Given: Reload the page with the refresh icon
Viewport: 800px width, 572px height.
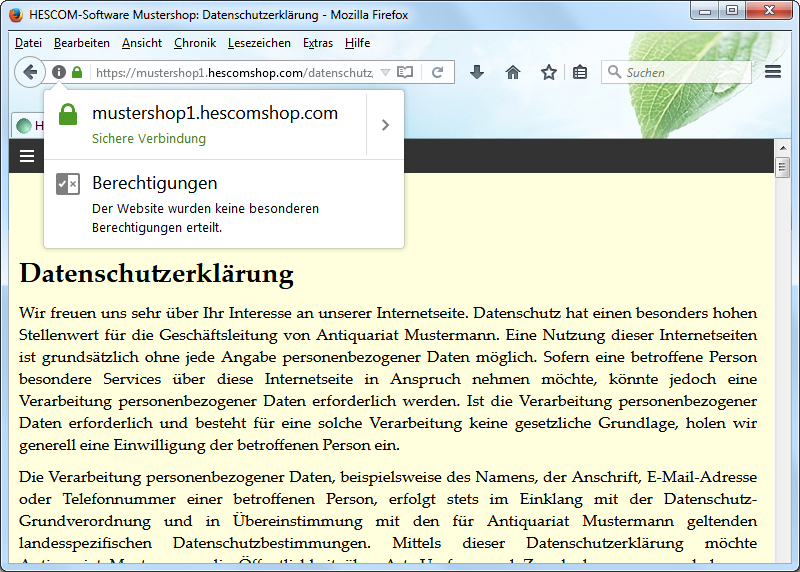Looking at the screenshot, I should [x=437, y=72].
